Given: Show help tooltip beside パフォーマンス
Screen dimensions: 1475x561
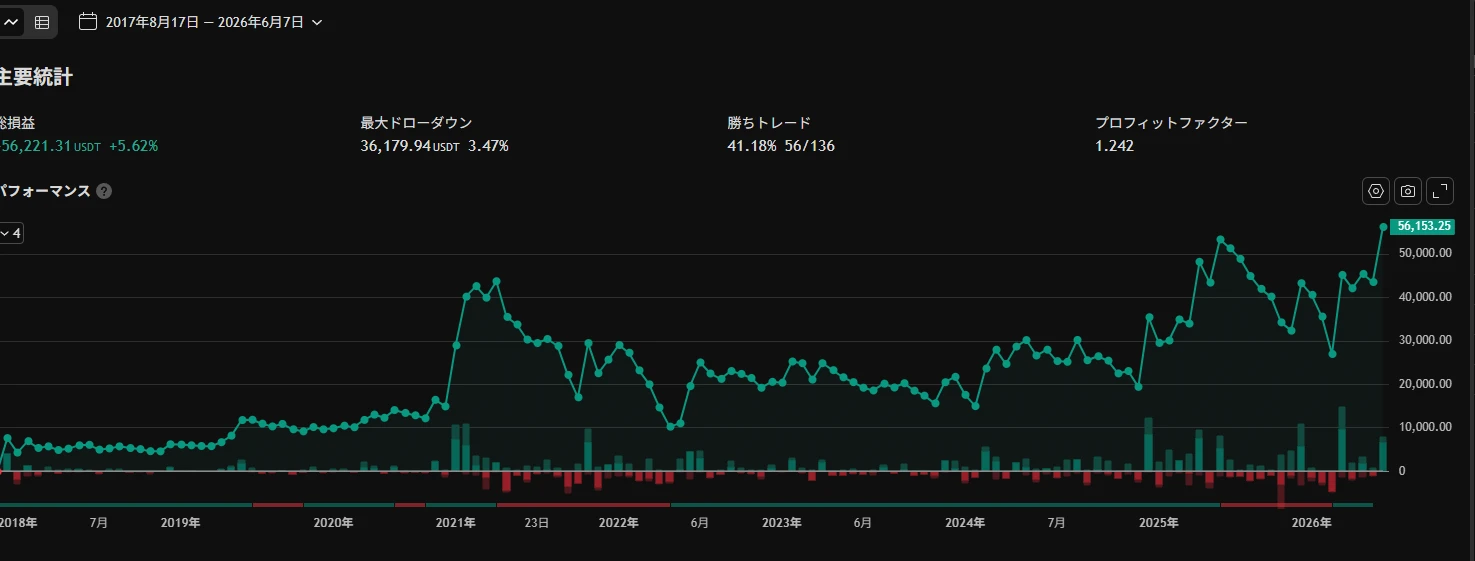Looking at the screenshot, I should (104, 191).
